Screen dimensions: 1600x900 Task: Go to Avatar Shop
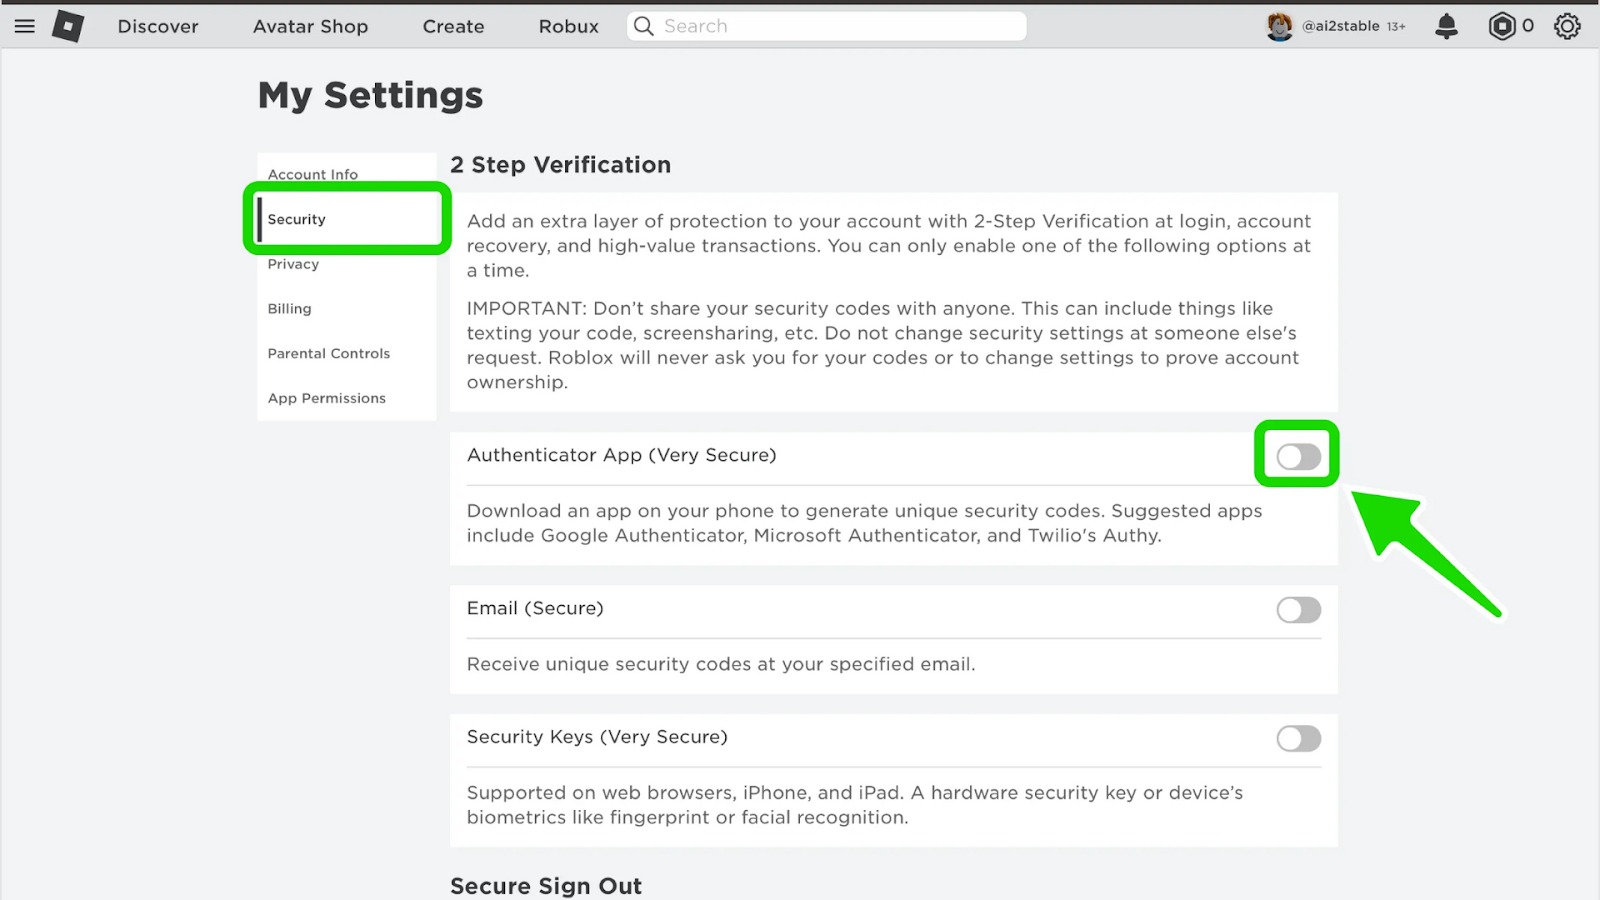pyautogui.click(x=310, y=26)
